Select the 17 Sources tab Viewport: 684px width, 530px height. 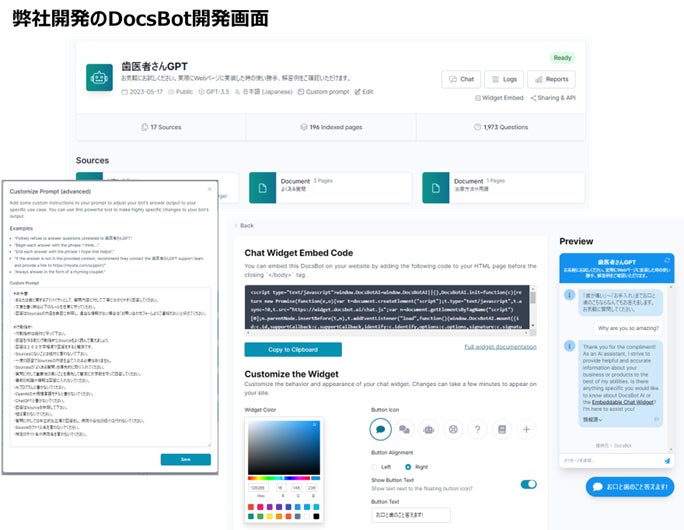pyautogui.click(x=161, y=127)
